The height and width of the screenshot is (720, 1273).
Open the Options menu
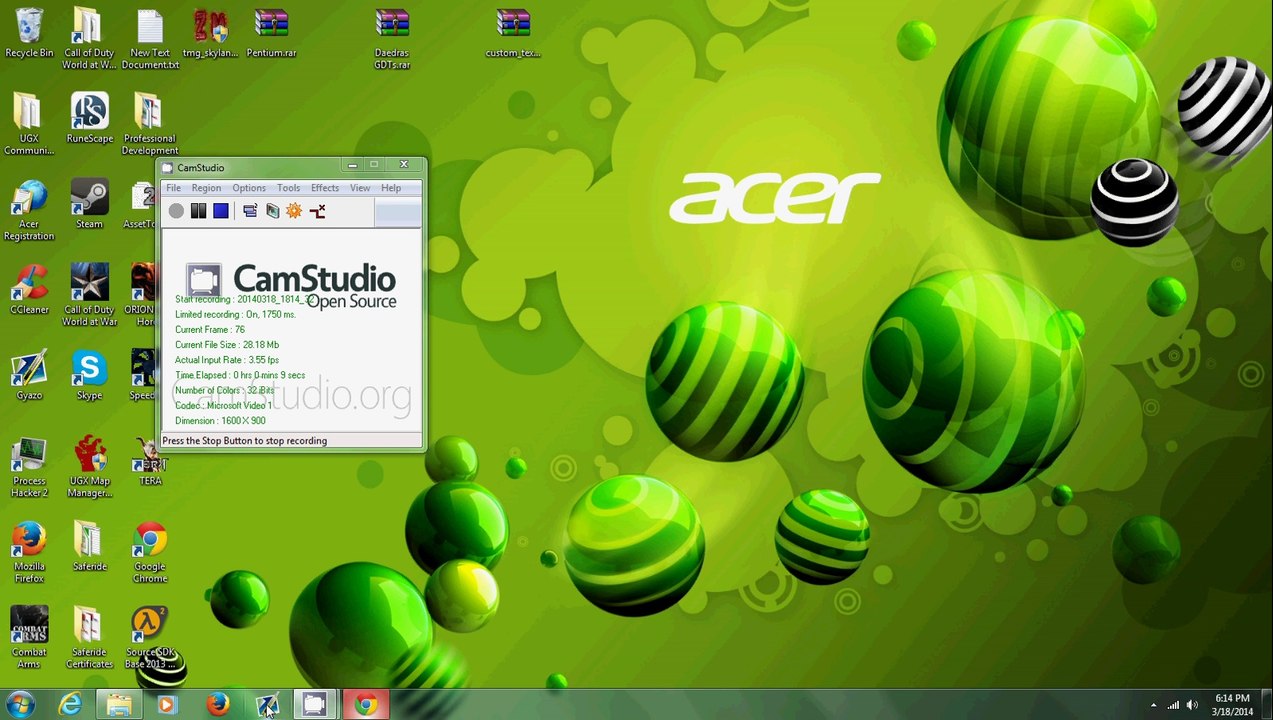[x=249, y=188]
